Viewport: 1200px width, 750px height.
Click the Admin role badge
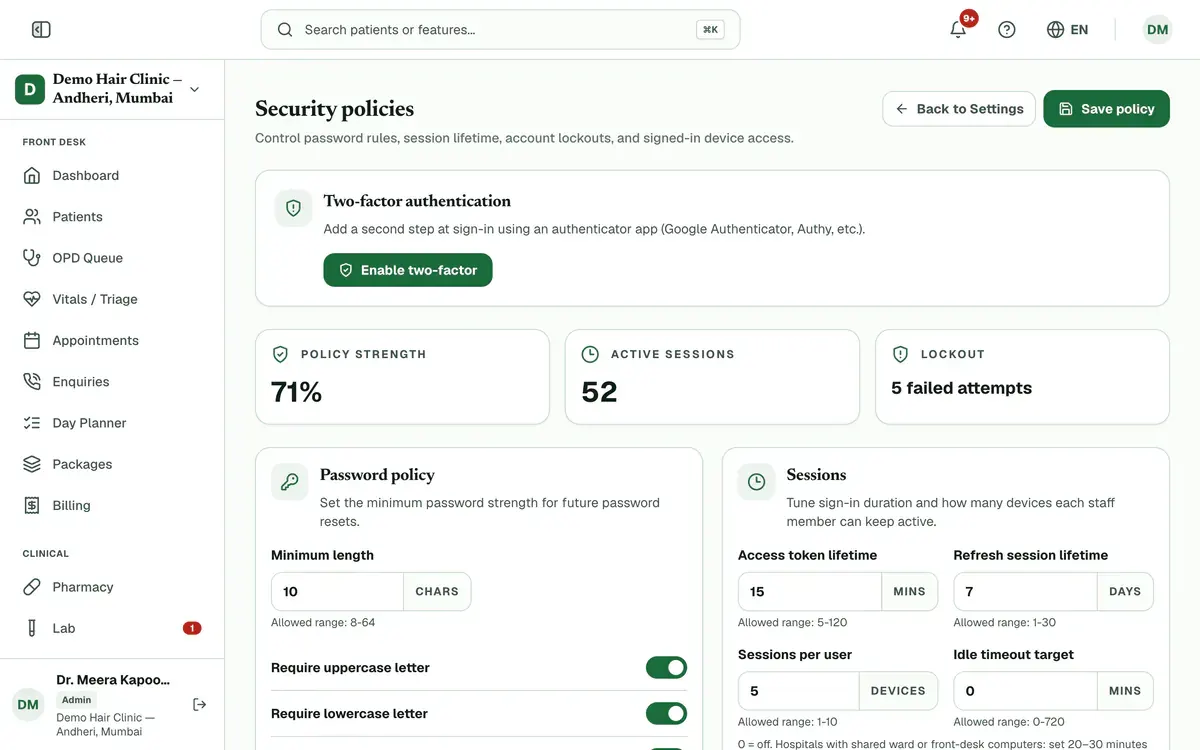77,700
